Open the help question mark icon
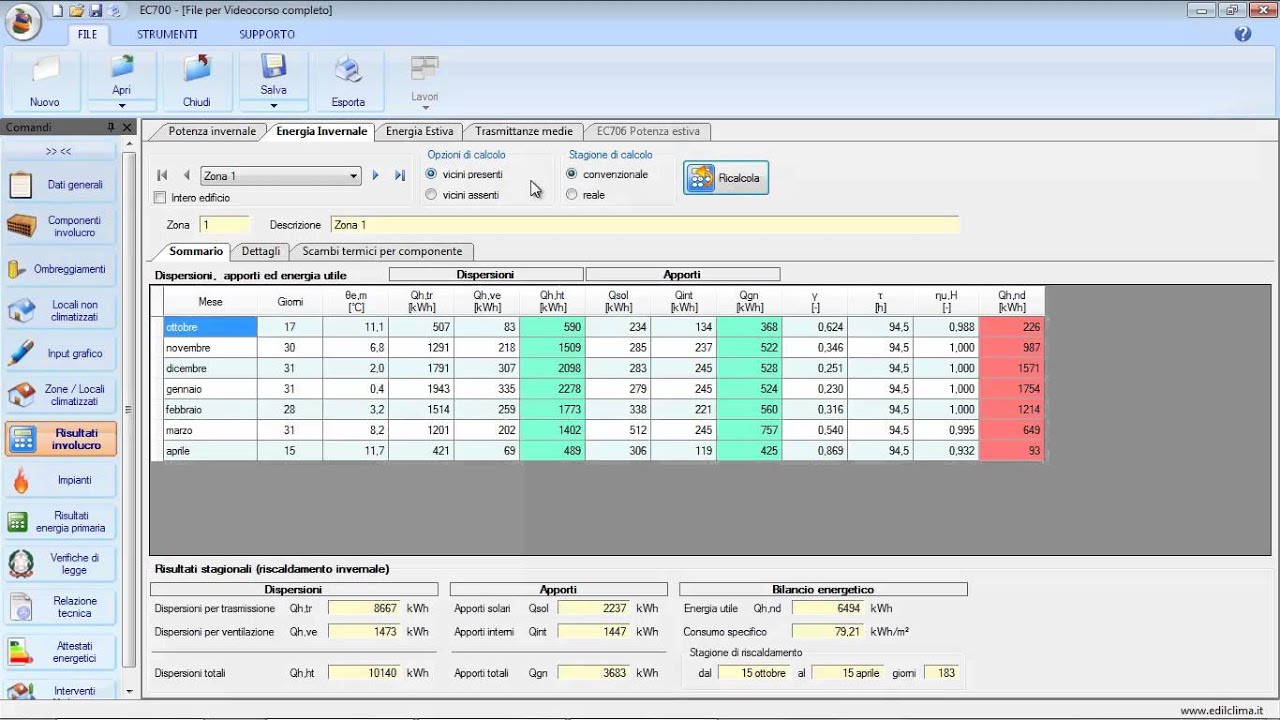This screenshot has height=720, width=1280. point(1243,34)
